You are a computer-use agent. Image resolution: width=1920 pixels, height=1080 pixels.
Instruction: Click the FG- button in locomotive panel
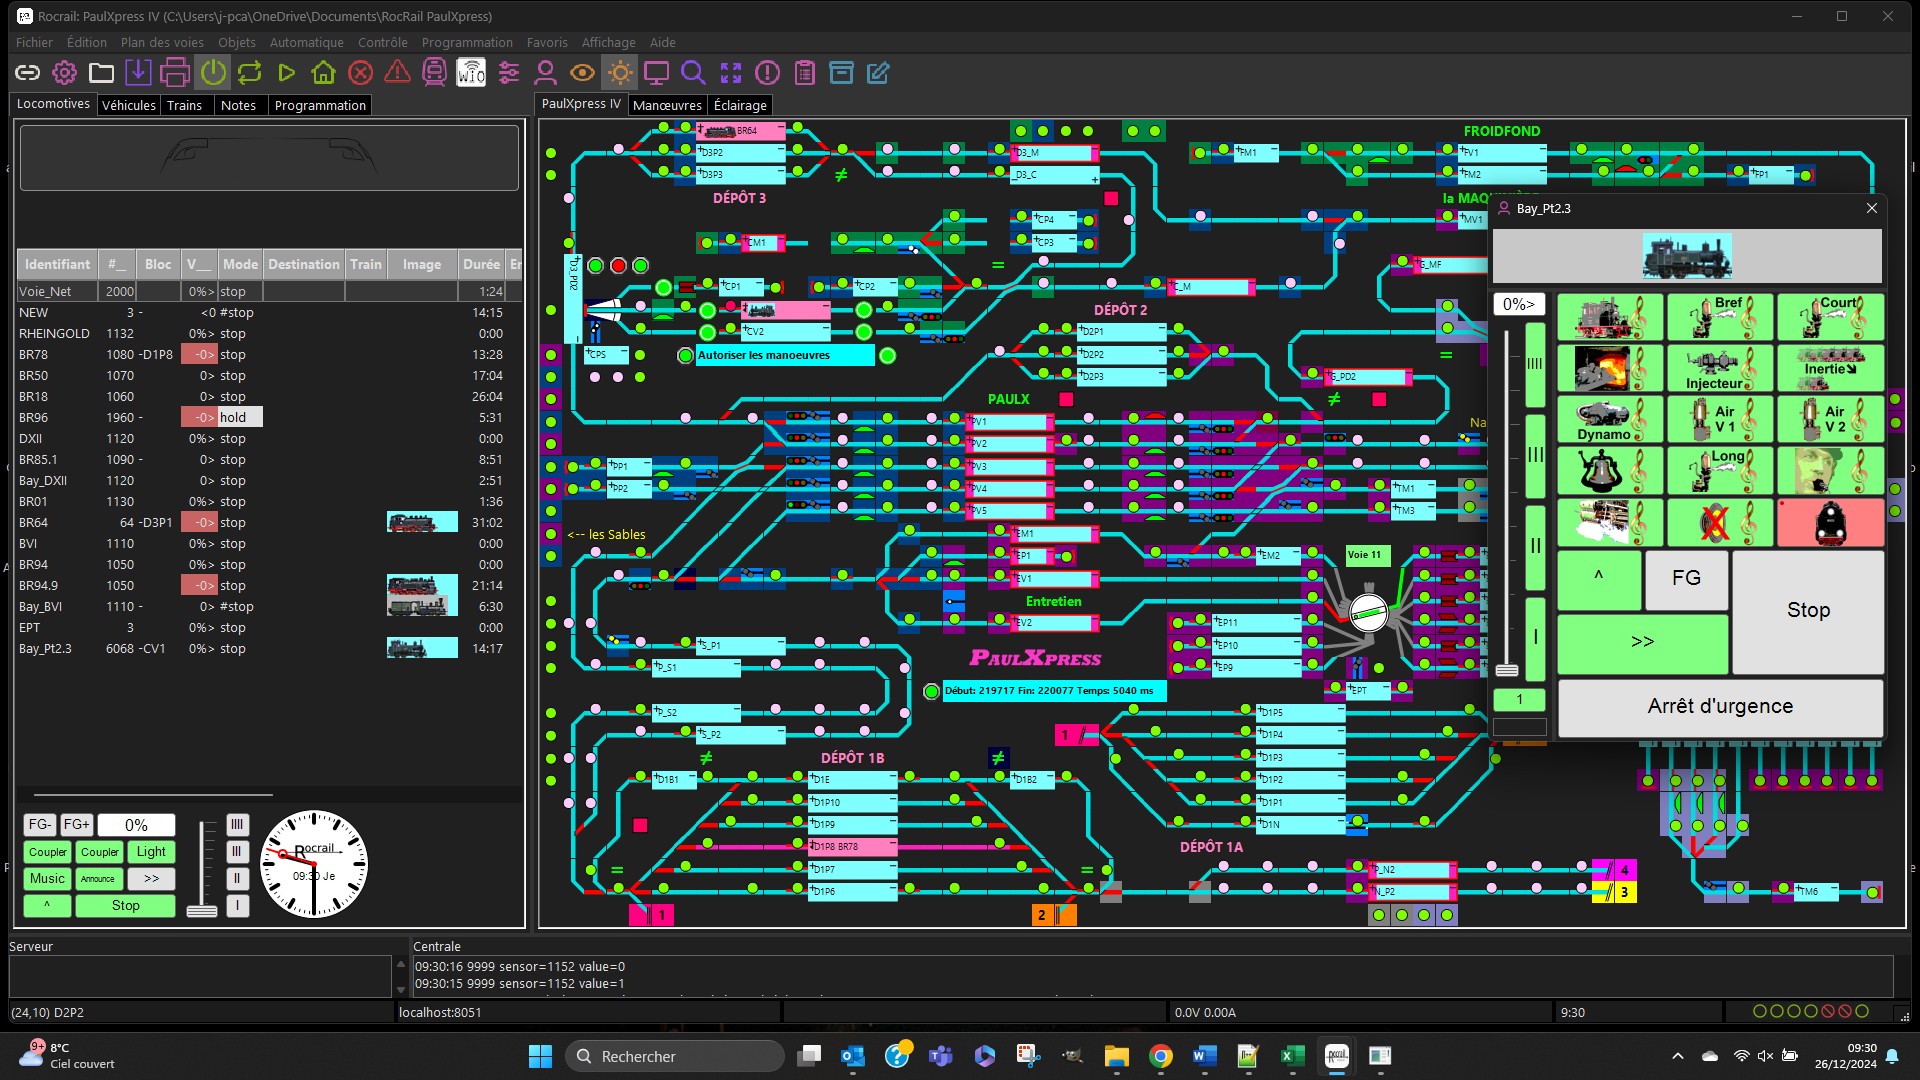tap(39, 825)
